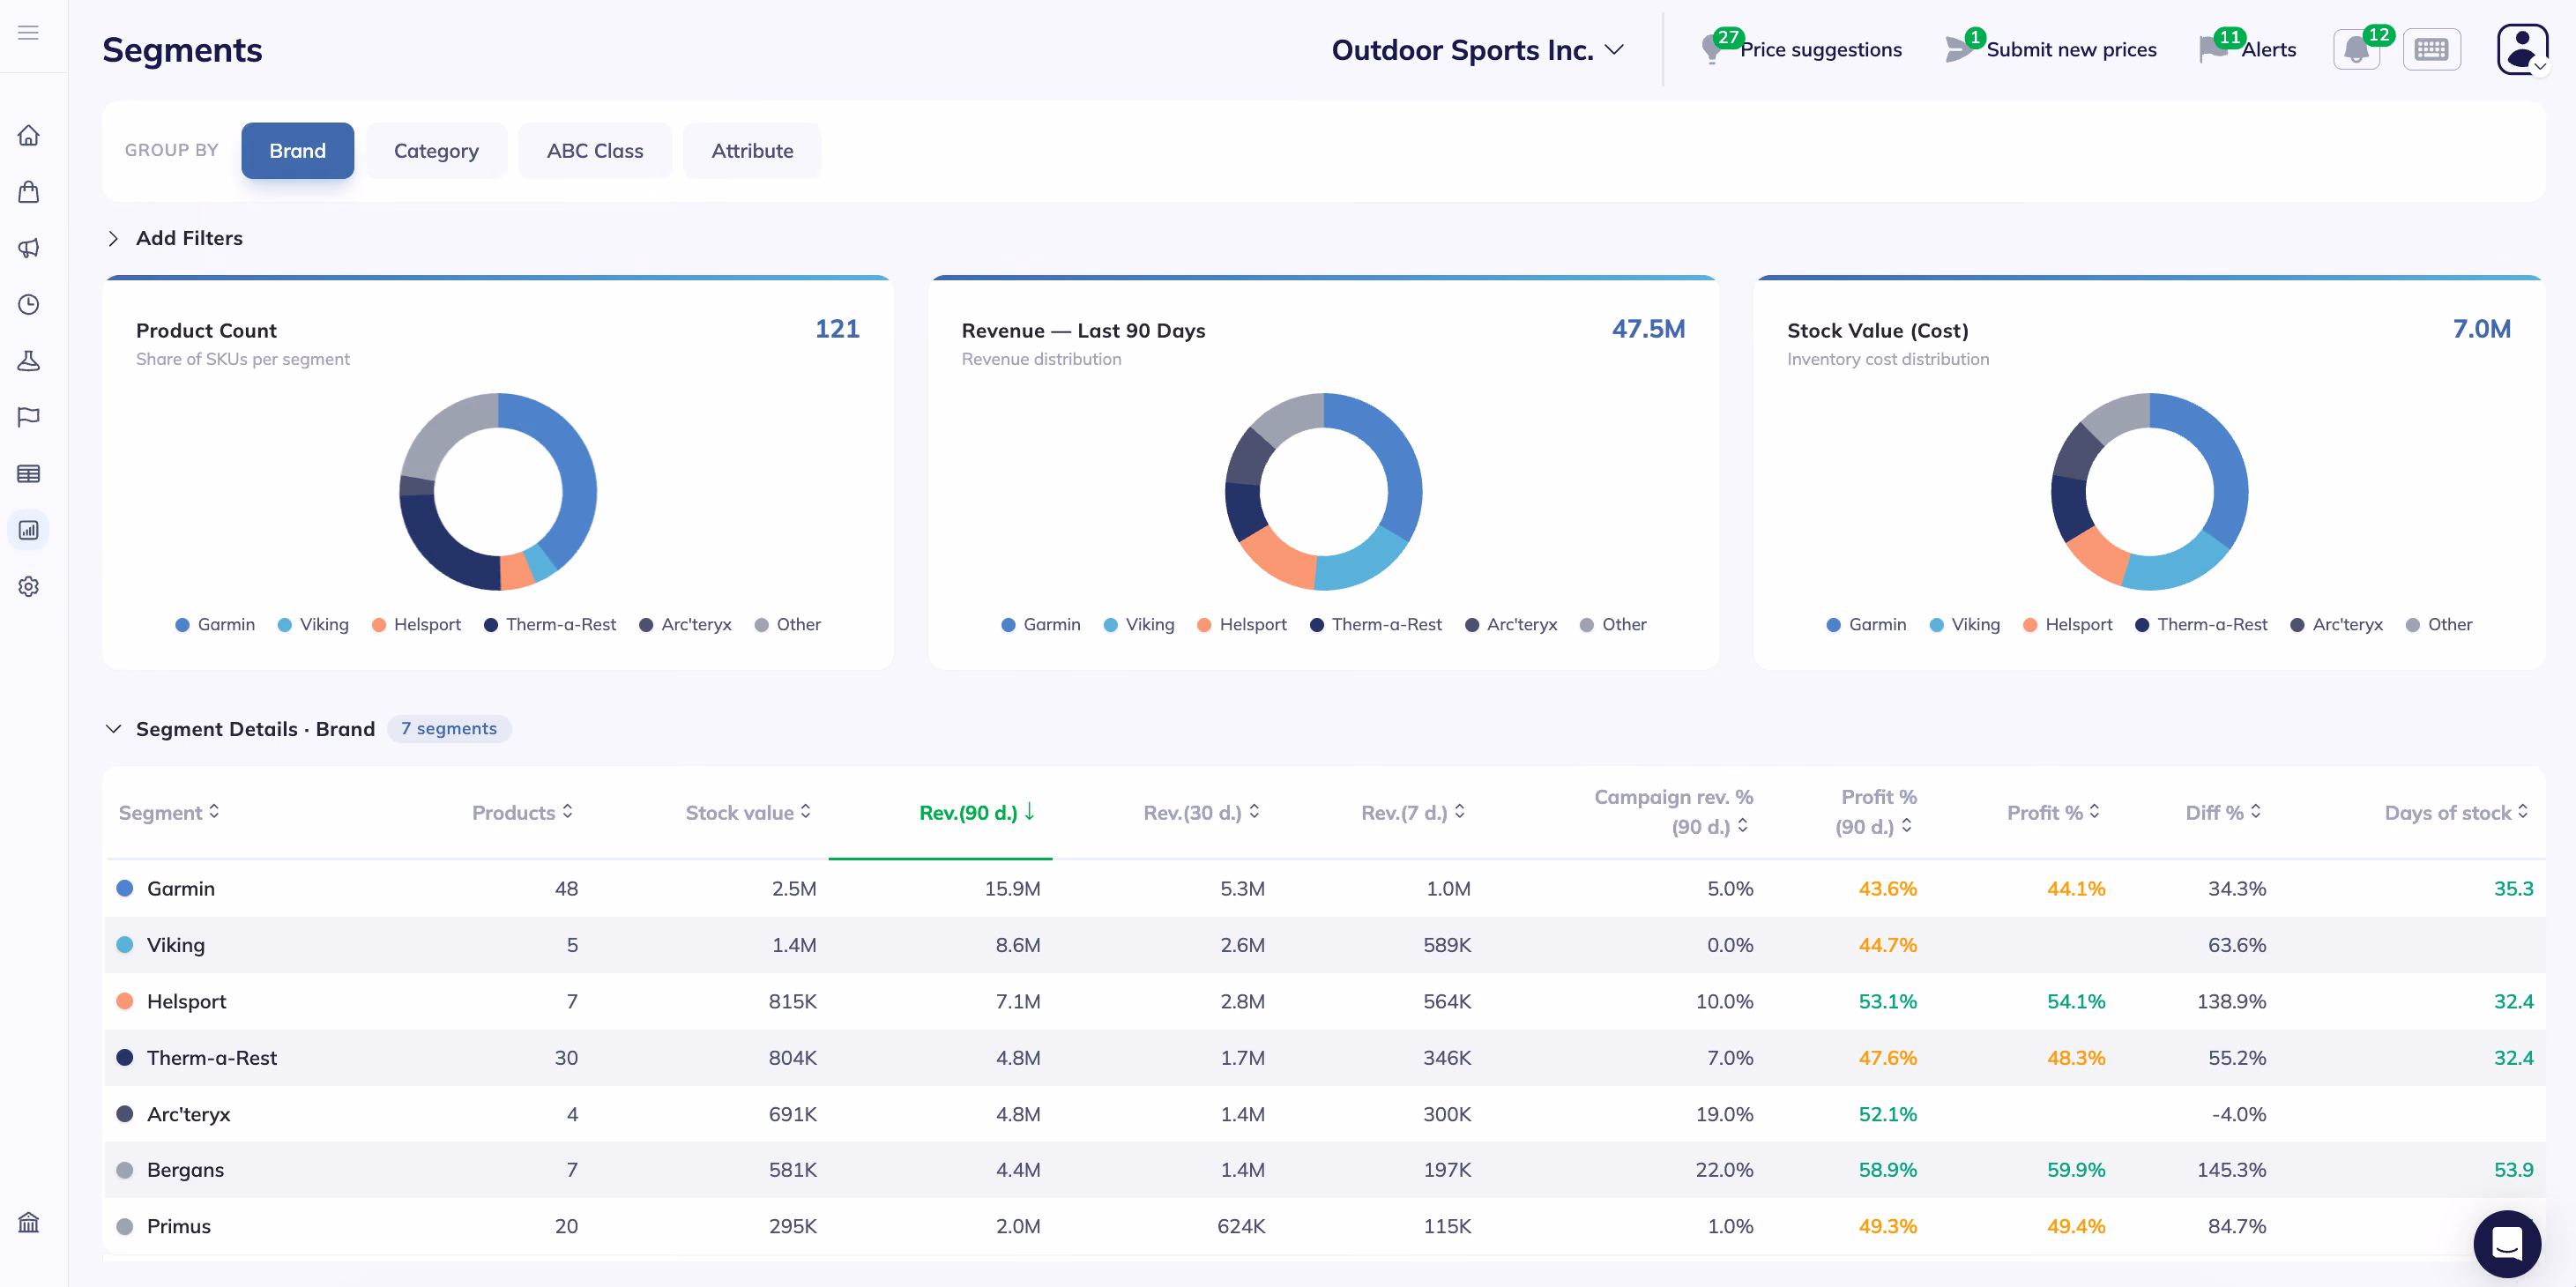The height and width of the screenshot is (1287, 2576).
Task: Sort table by Products column
Action: (x=523, y=813)
